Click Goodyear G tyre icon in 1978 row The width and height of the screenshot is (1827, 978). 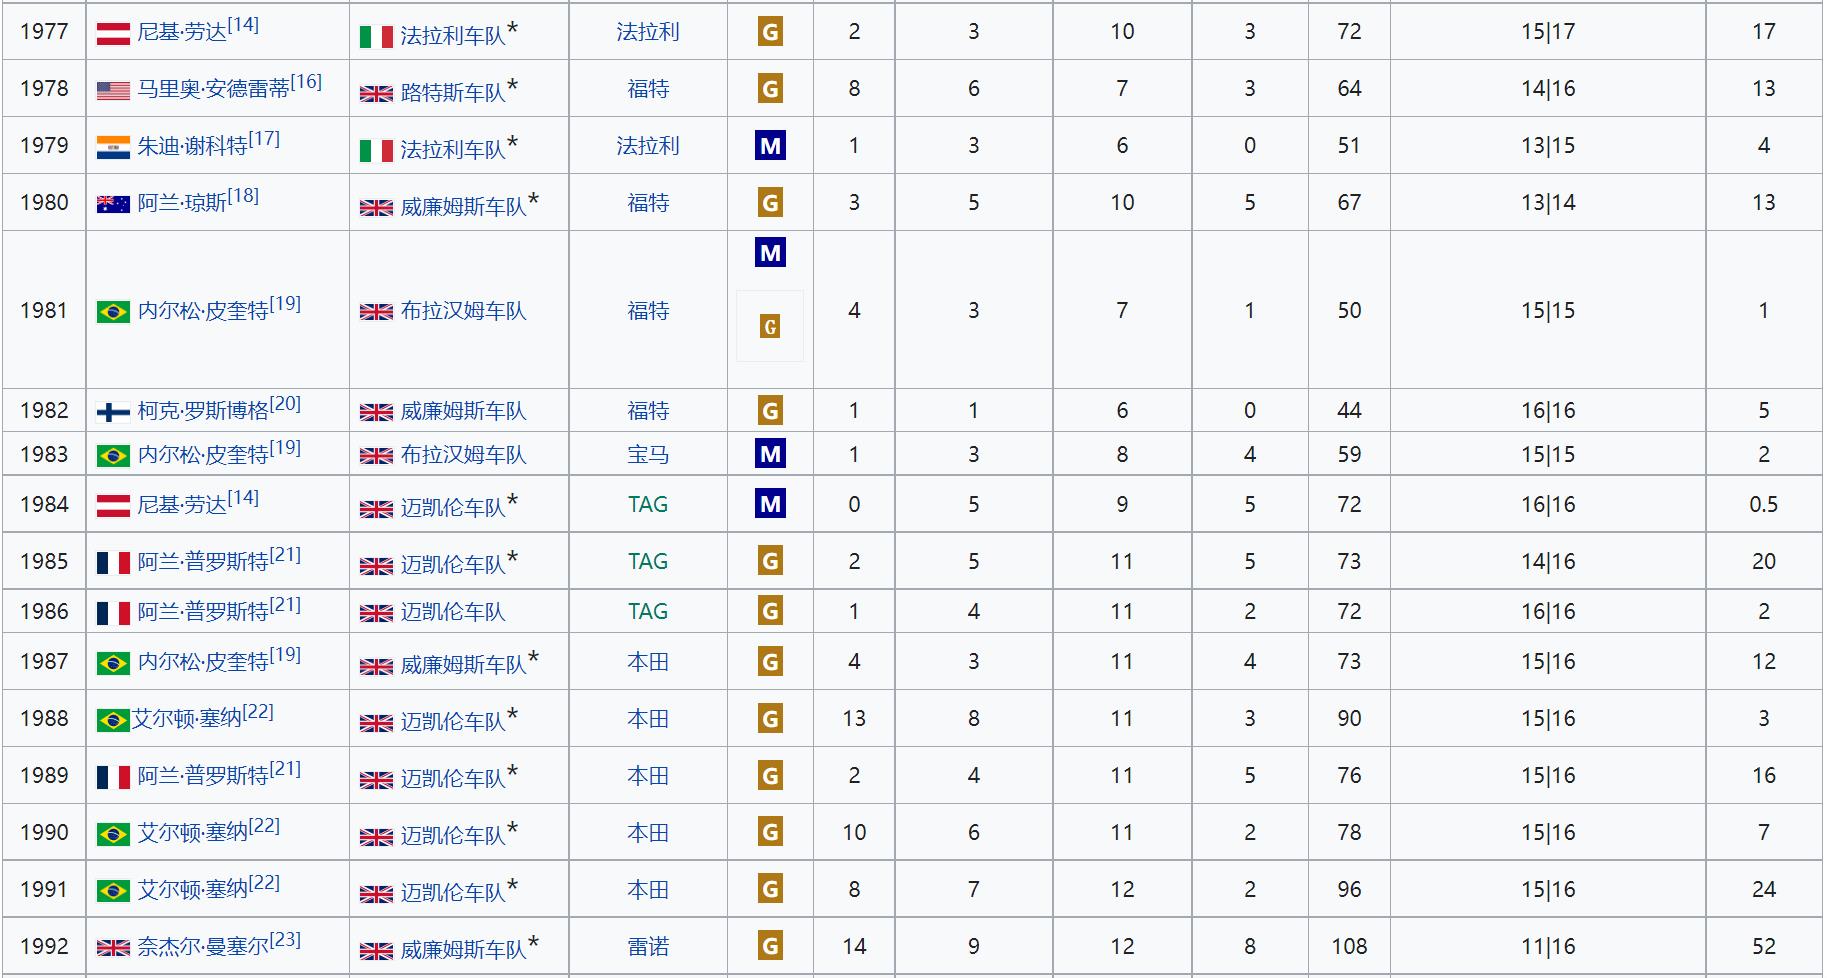point(770,89)
